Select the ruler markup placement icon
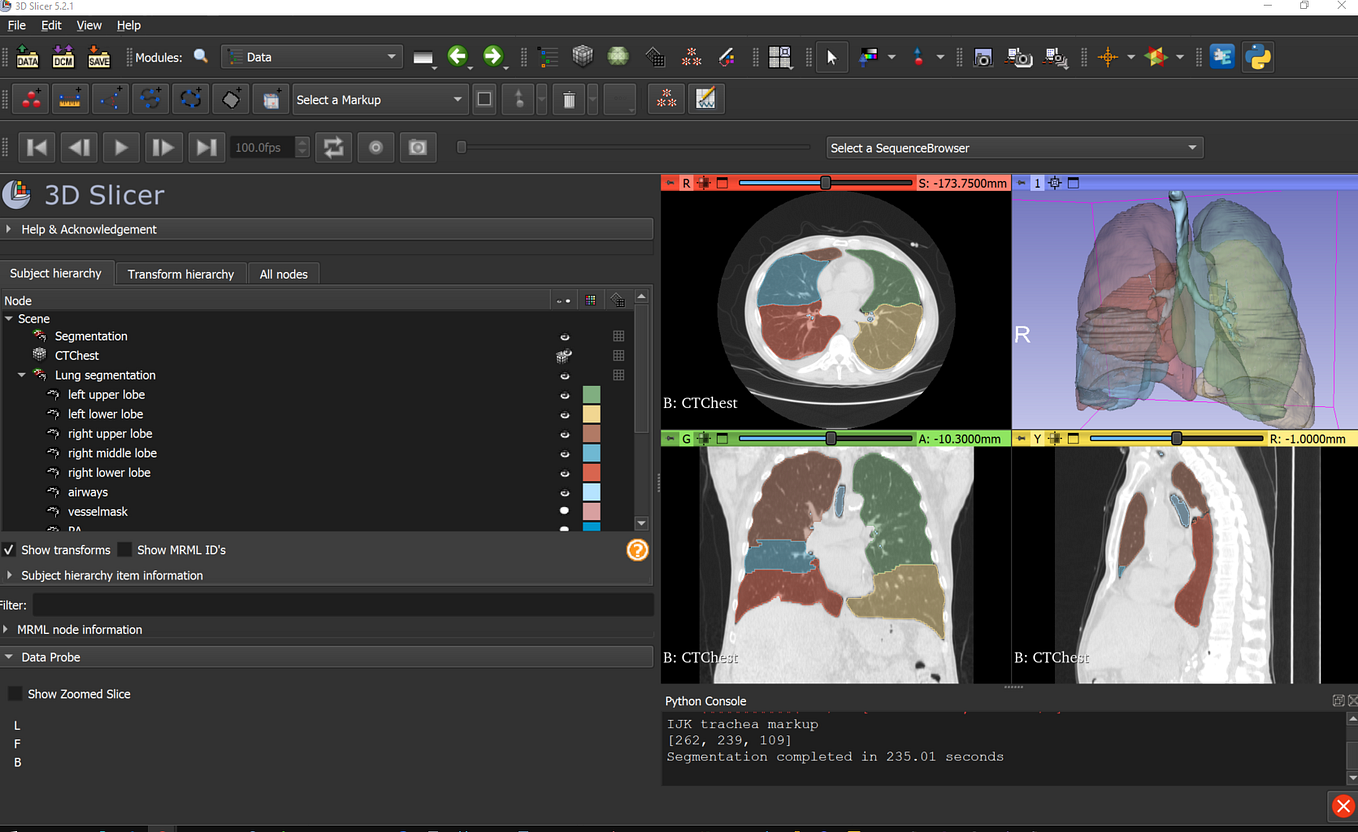Screen dimensions: 1358x832 [70, 99]
